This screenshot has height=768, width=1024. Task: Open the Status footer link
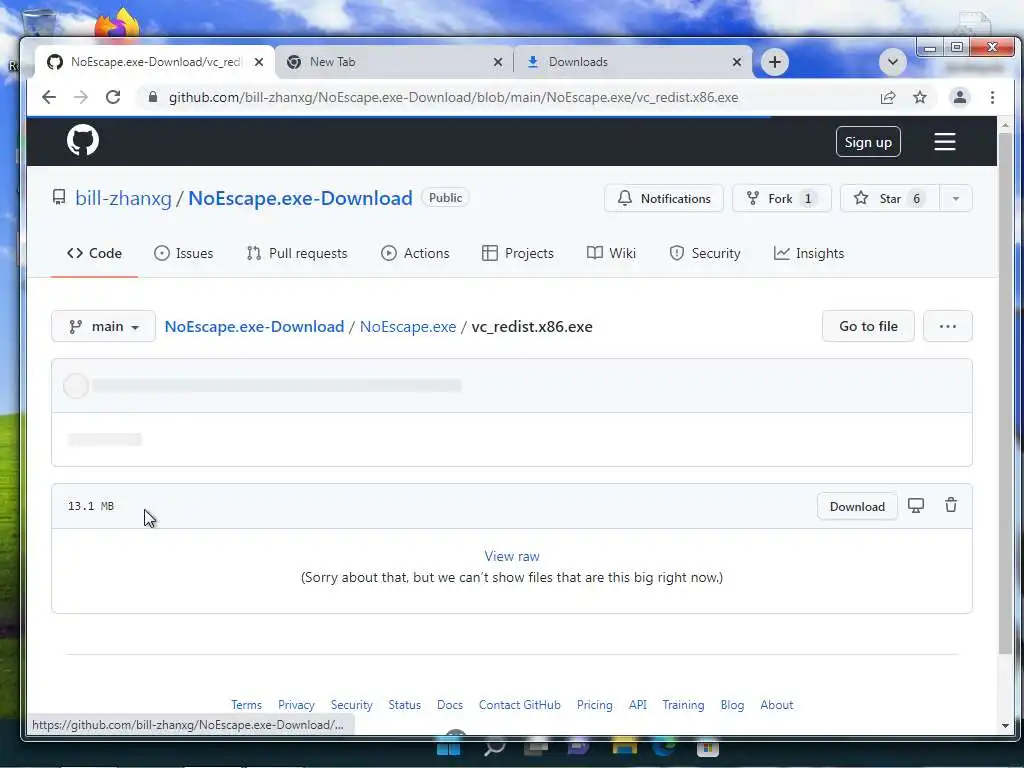[x=404, y=705]
